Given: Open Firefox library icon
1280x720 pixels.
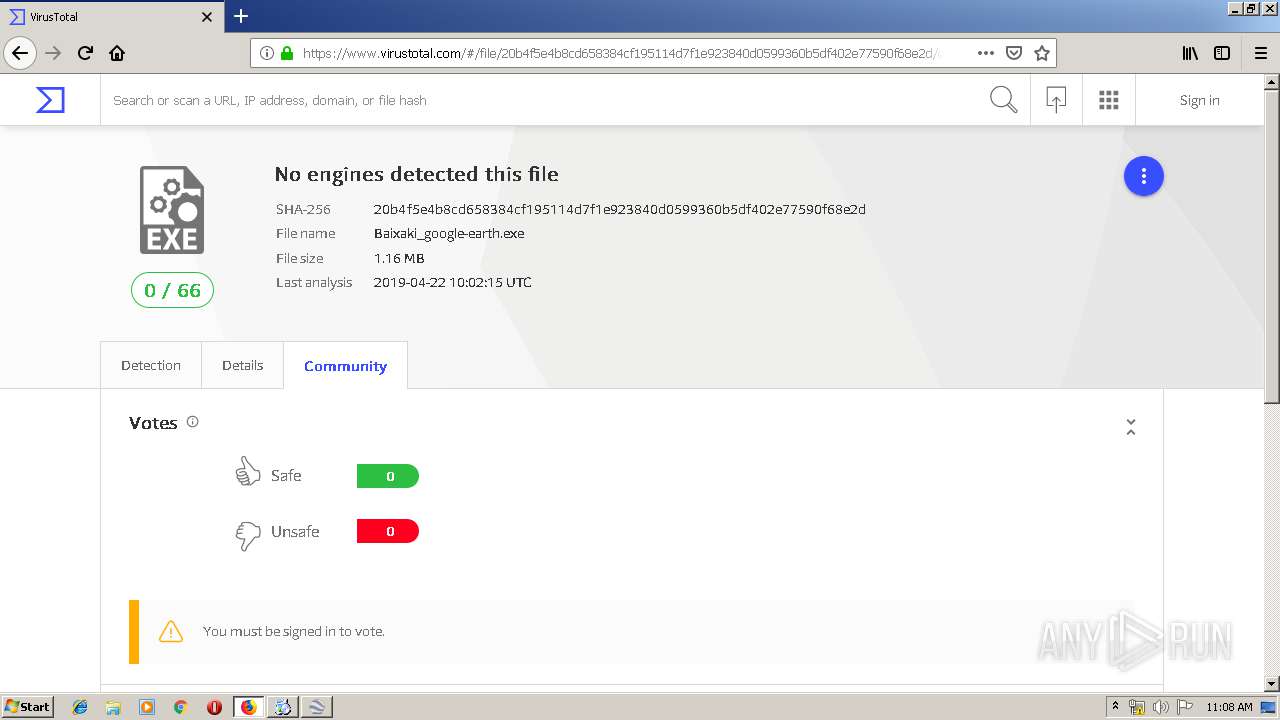Looking at the screenshot, I should click(x=1190, y=53).
